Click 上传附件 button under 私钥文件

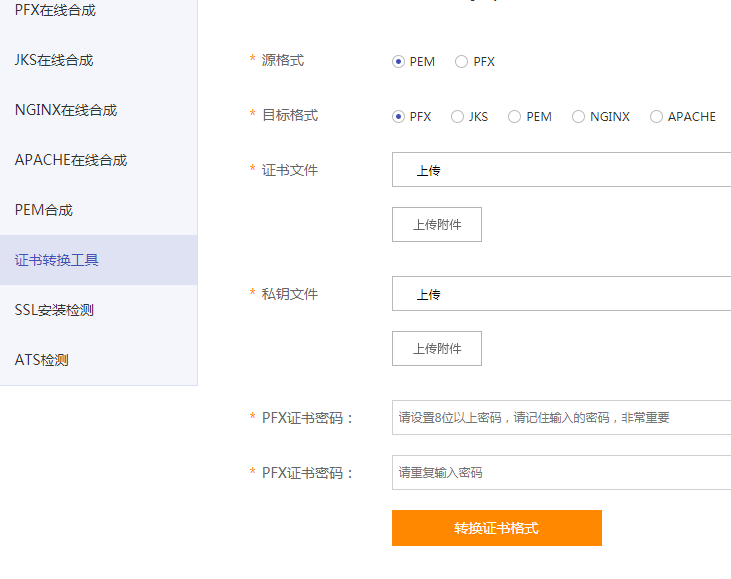437,349
